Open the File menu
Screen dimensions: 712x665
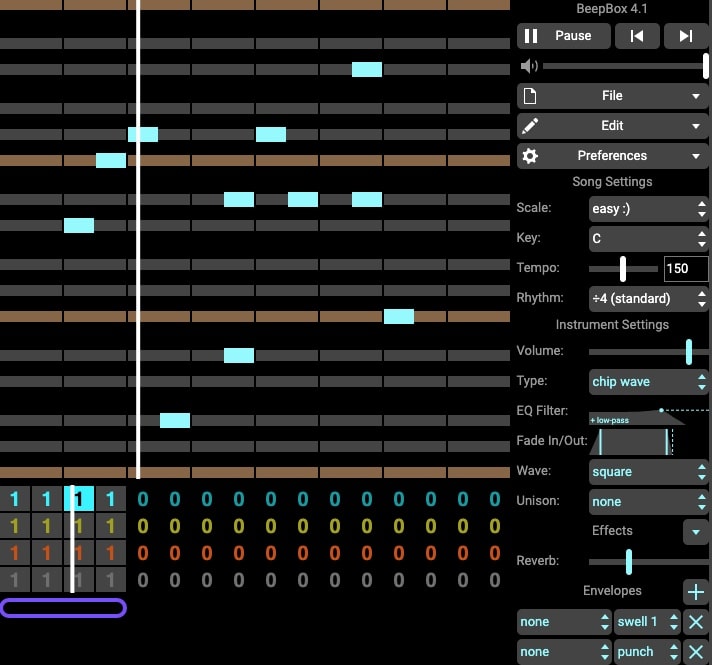(x=612, y=96)
